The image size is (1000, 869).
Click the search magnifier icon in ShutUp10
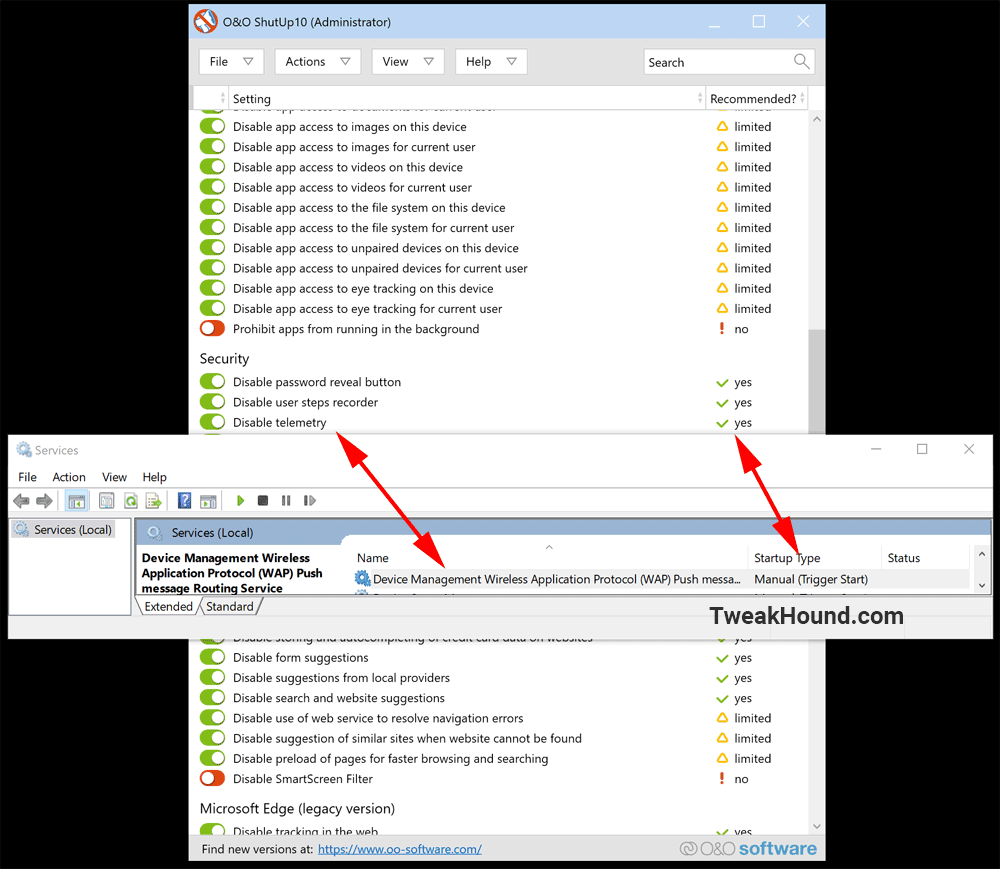[802, 61]
